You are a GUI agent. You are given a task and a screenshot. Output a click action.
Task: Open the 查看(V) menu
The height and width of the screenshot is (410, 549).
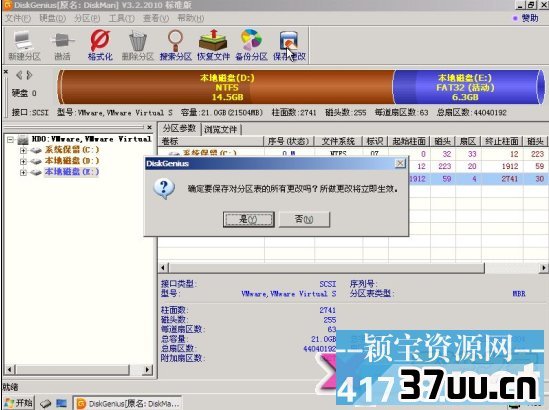(156, 18)
